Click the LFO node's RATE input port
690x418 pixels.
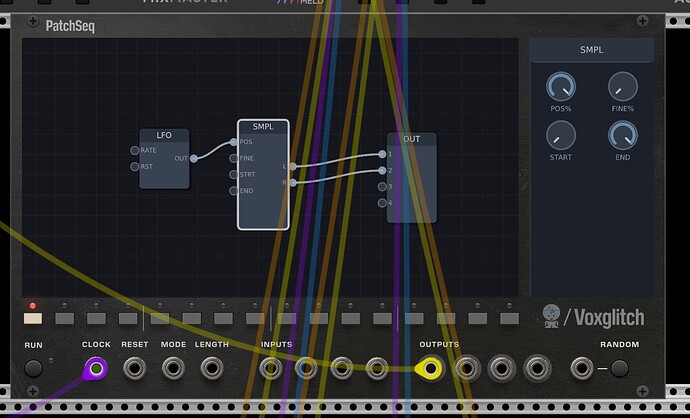point(135,150)
